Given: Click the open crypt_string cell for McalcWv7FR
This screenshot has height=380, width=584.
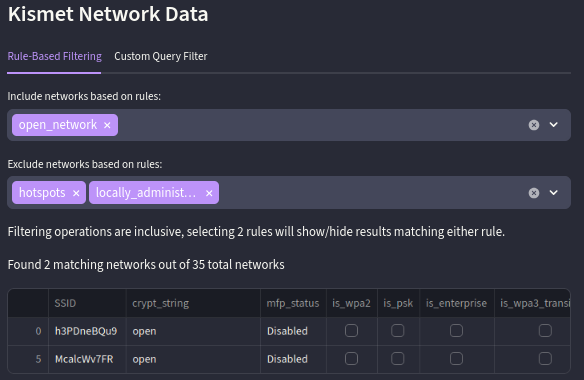Looking at the screenshot, I should coord(193,359).
